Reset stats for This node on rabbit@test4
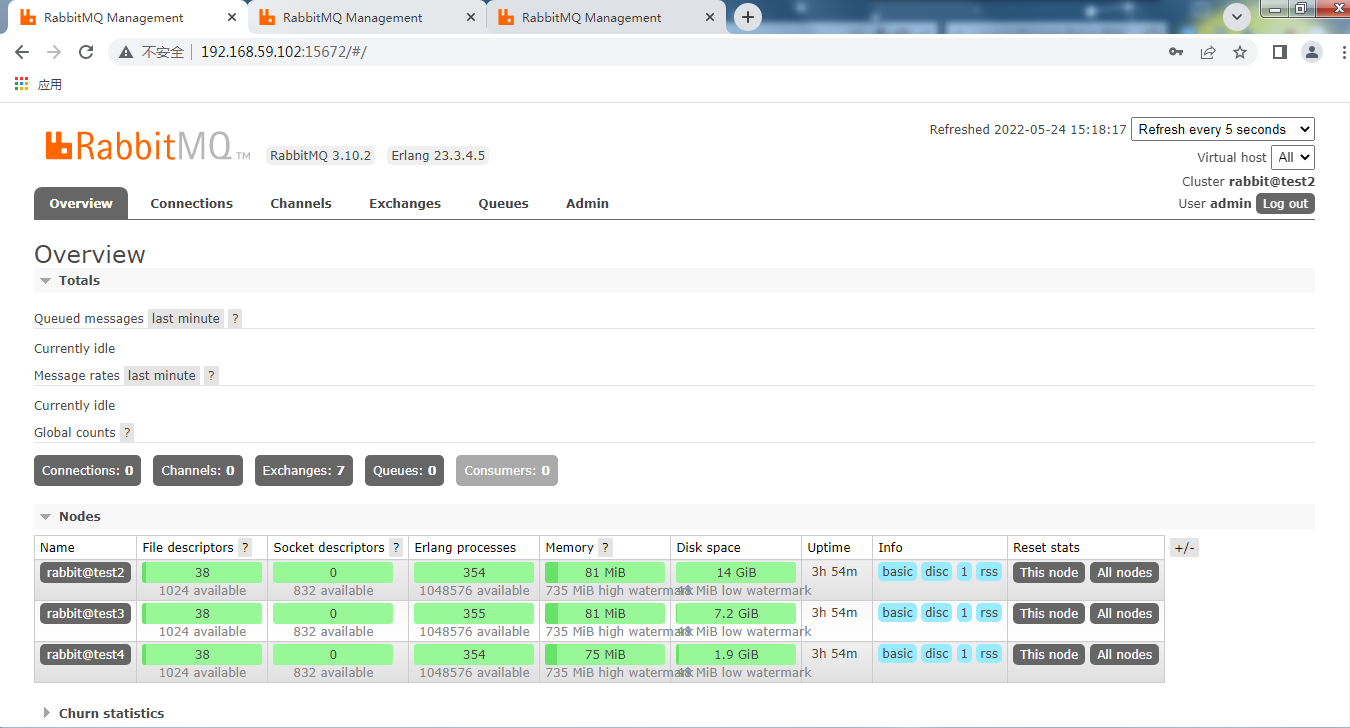The width and height of the screenshot is (1350, 728). point(1049,654)
